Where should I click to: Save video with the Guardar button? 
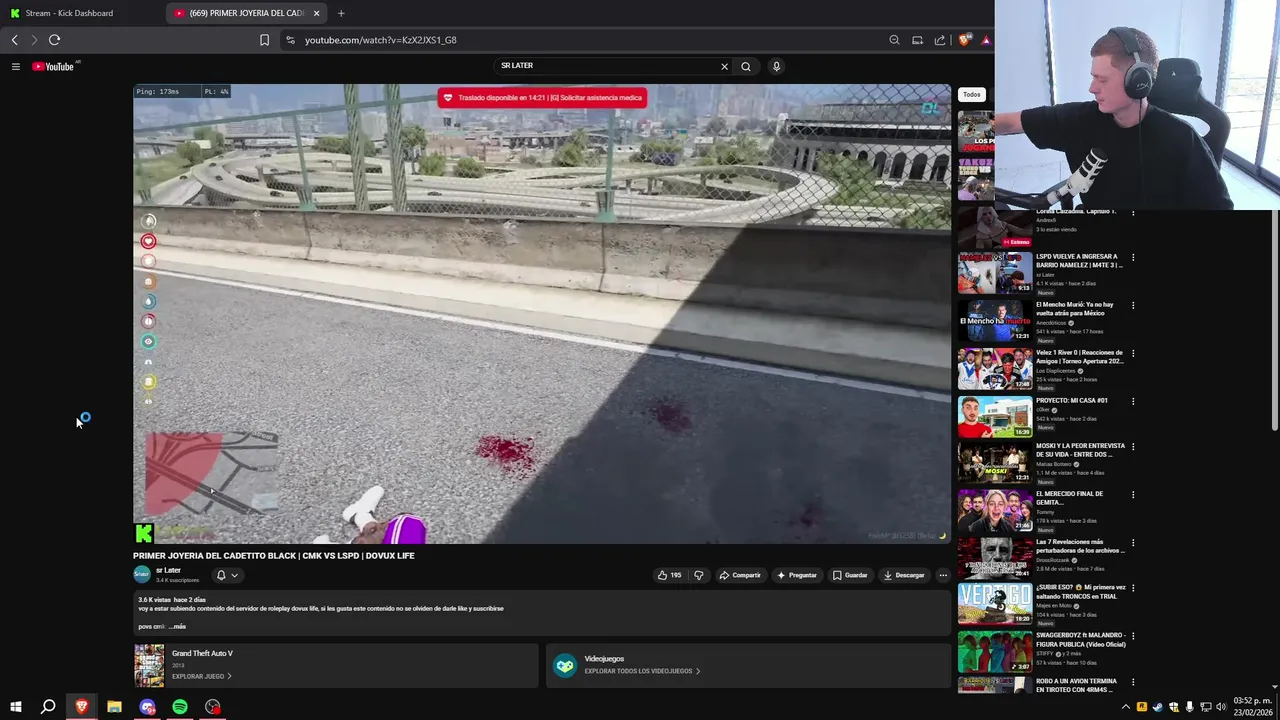tap(850, 575)
